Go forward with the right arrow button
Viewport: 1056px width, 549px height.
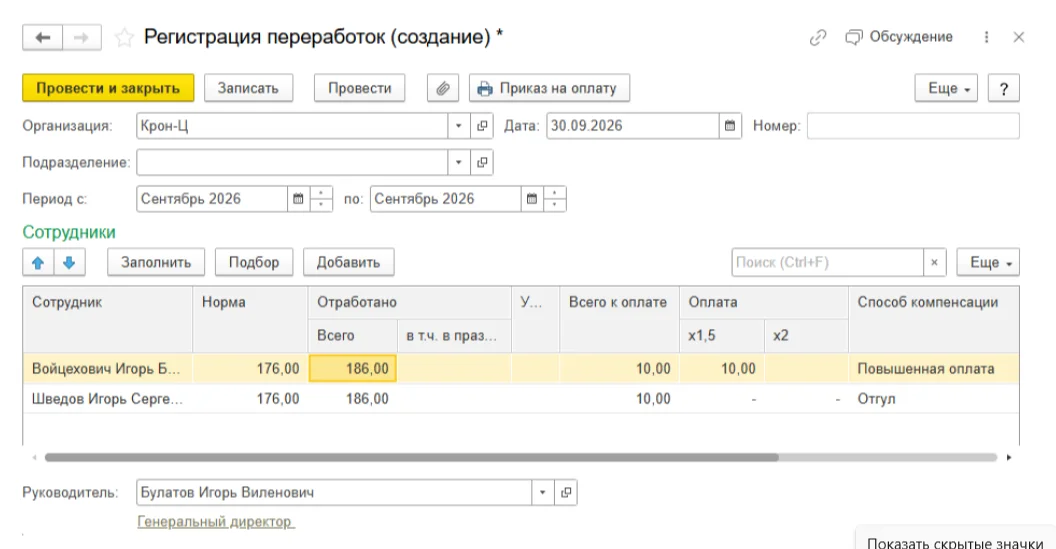81,38
